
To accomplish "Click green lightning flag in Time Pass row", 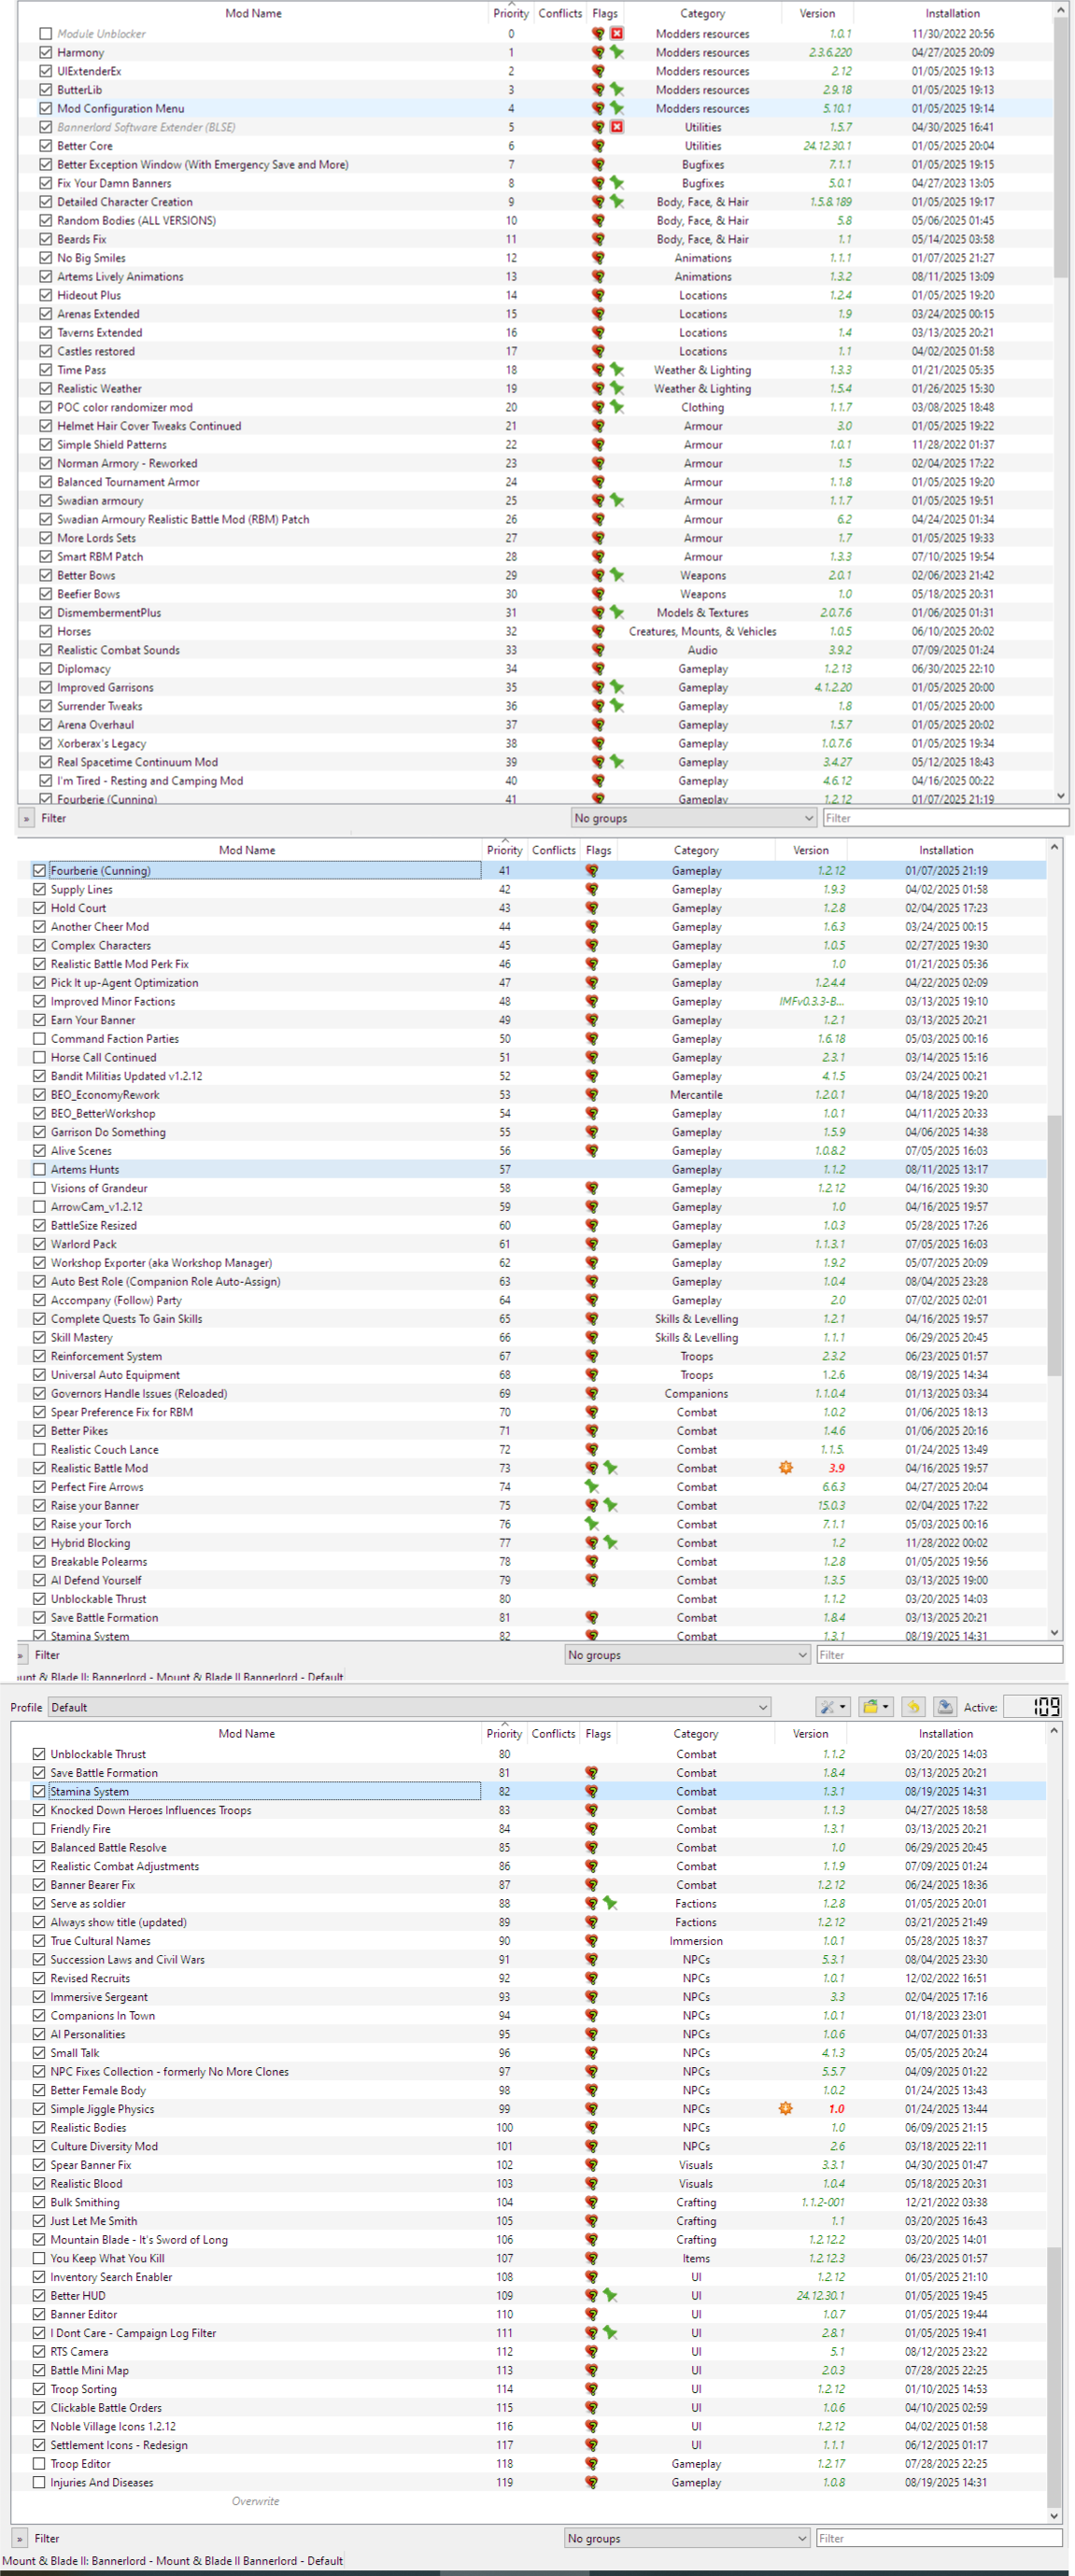I will coord(617,370).
